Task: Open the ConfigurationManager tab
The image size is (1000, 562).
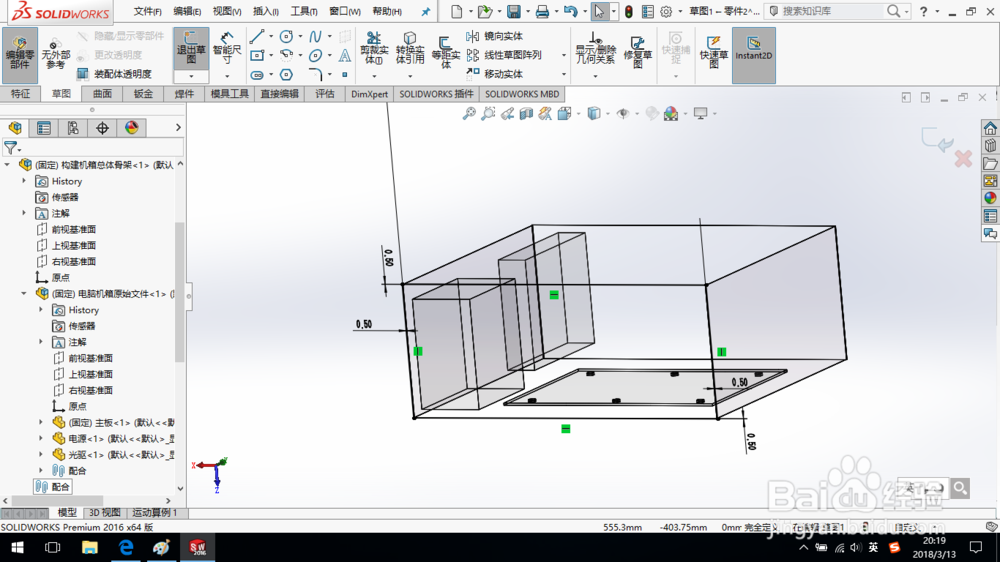Action: 73,128
